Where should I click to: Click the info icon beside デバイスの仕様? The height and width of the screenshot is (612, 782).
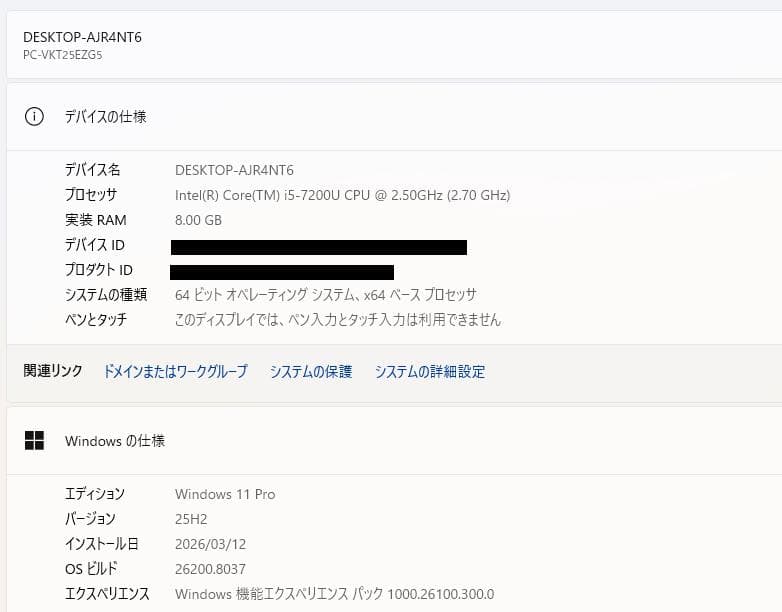(x=34, y=117)
